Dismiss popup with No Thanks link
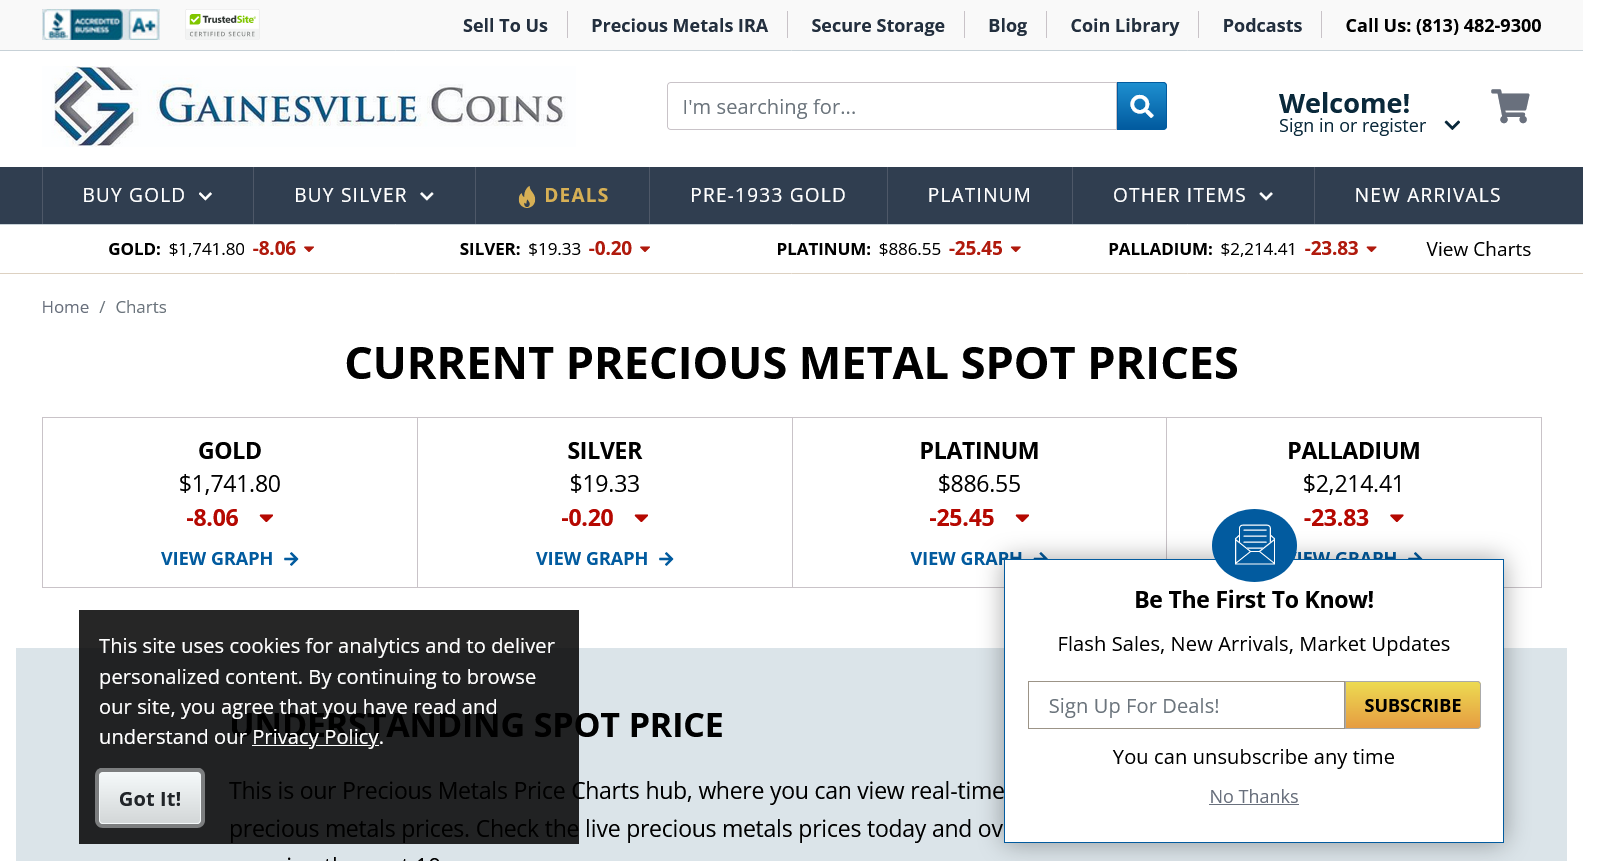Image resolution: width=1603 pixels, height=861 pixels. pos(1254,797)
